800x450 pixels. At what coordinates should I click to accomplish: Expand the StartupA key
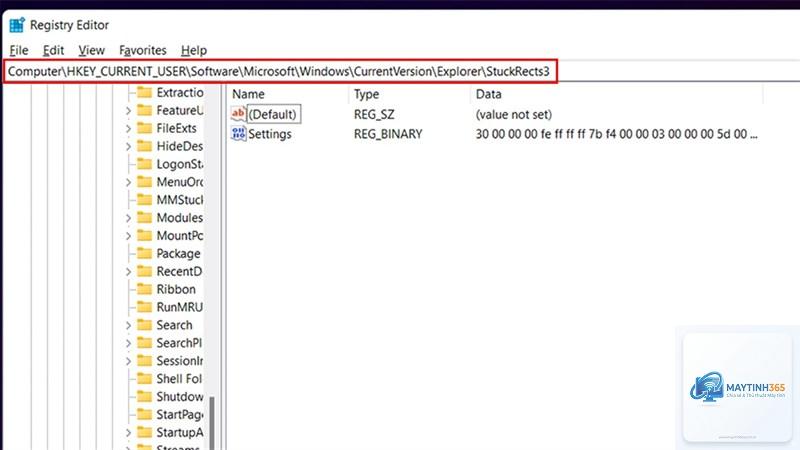(x=128, y=433)
